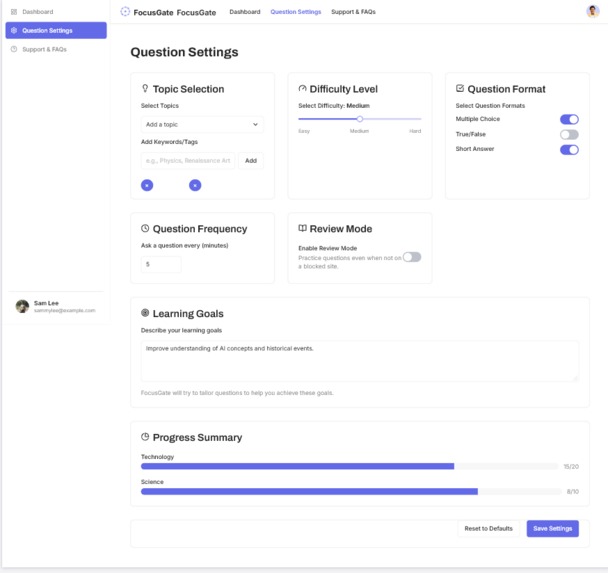The image size is (608, 573).
Task: Click the lightbulb icon next to Topic Selection
Action: [145, 88]
